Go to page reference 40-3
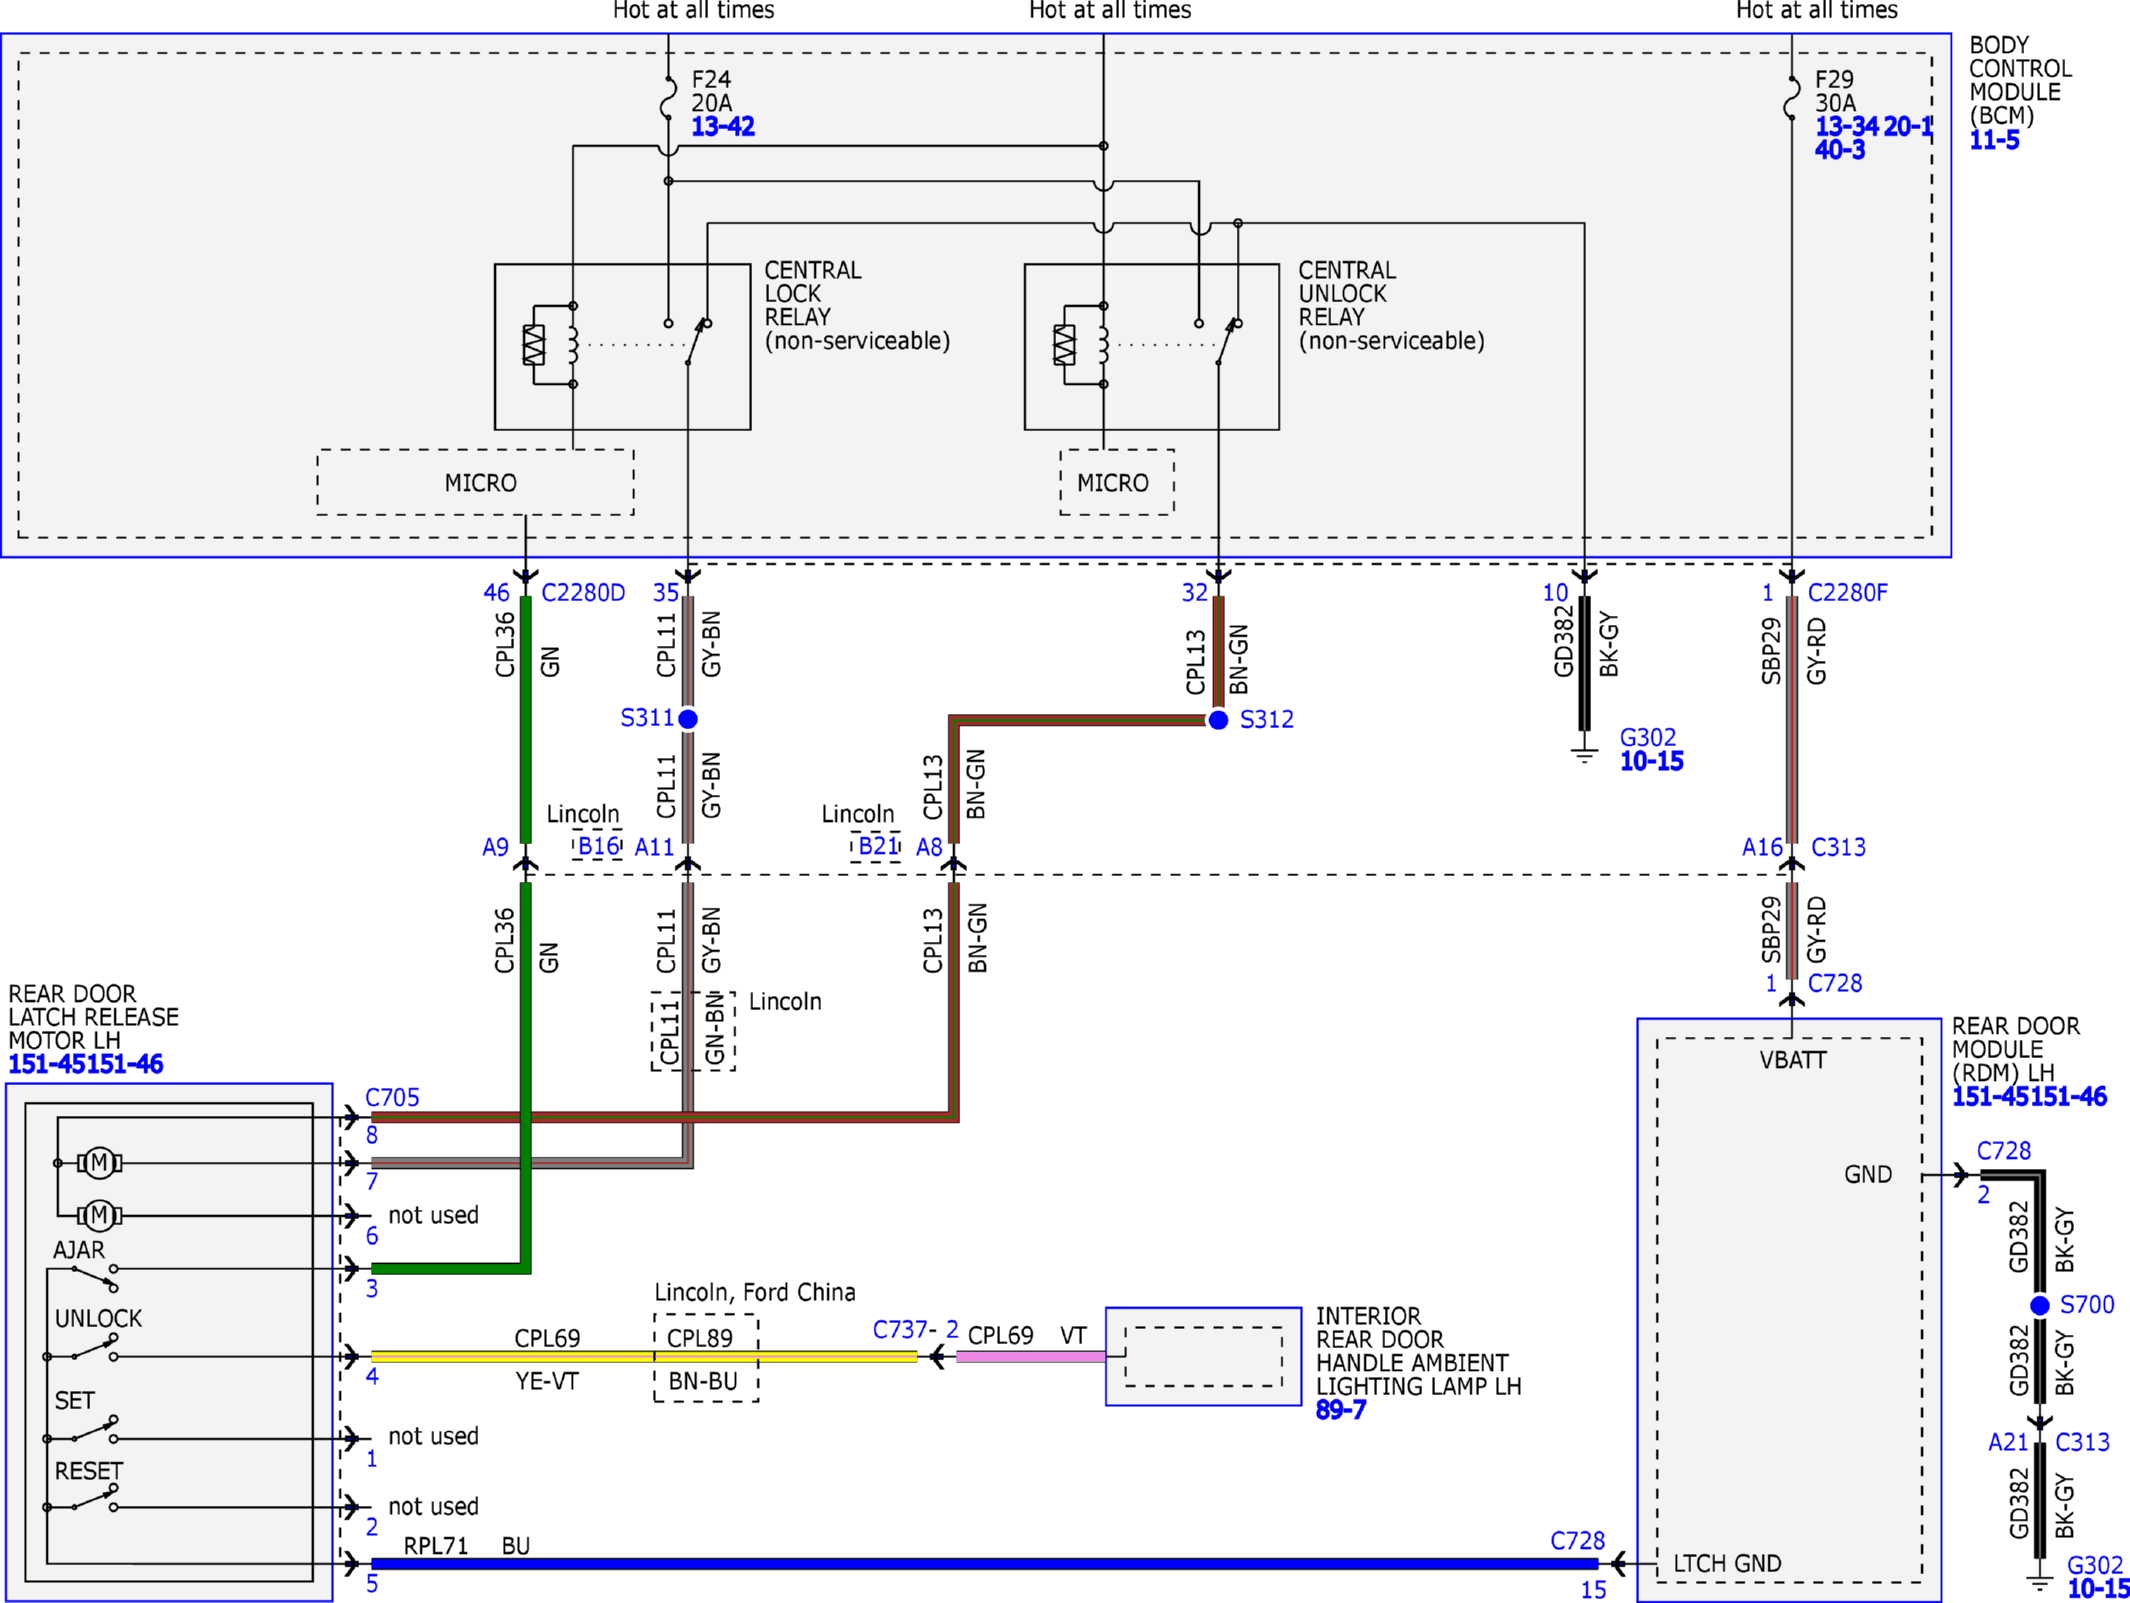 (1840, 150)
